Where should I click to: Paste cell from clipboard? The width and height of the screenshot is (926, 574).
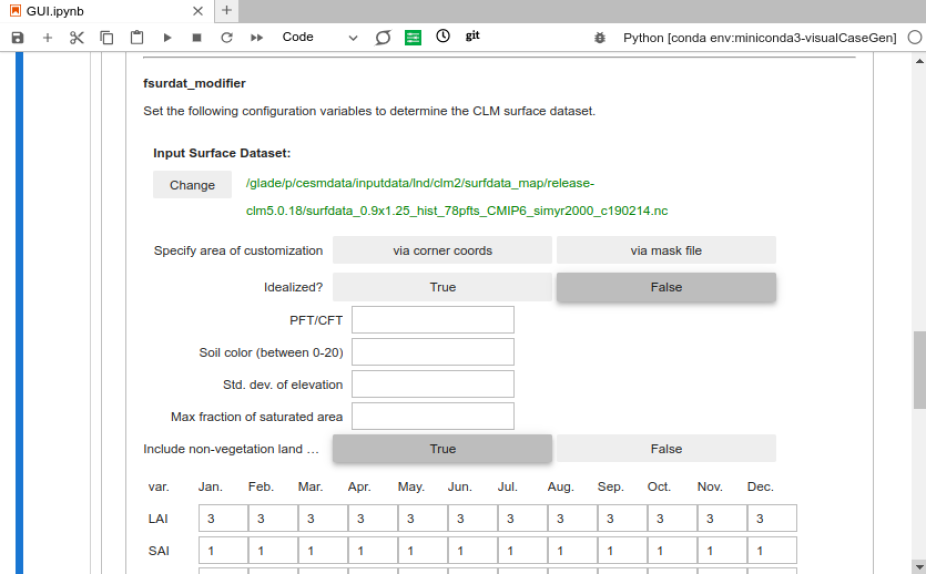coord(137,37)
